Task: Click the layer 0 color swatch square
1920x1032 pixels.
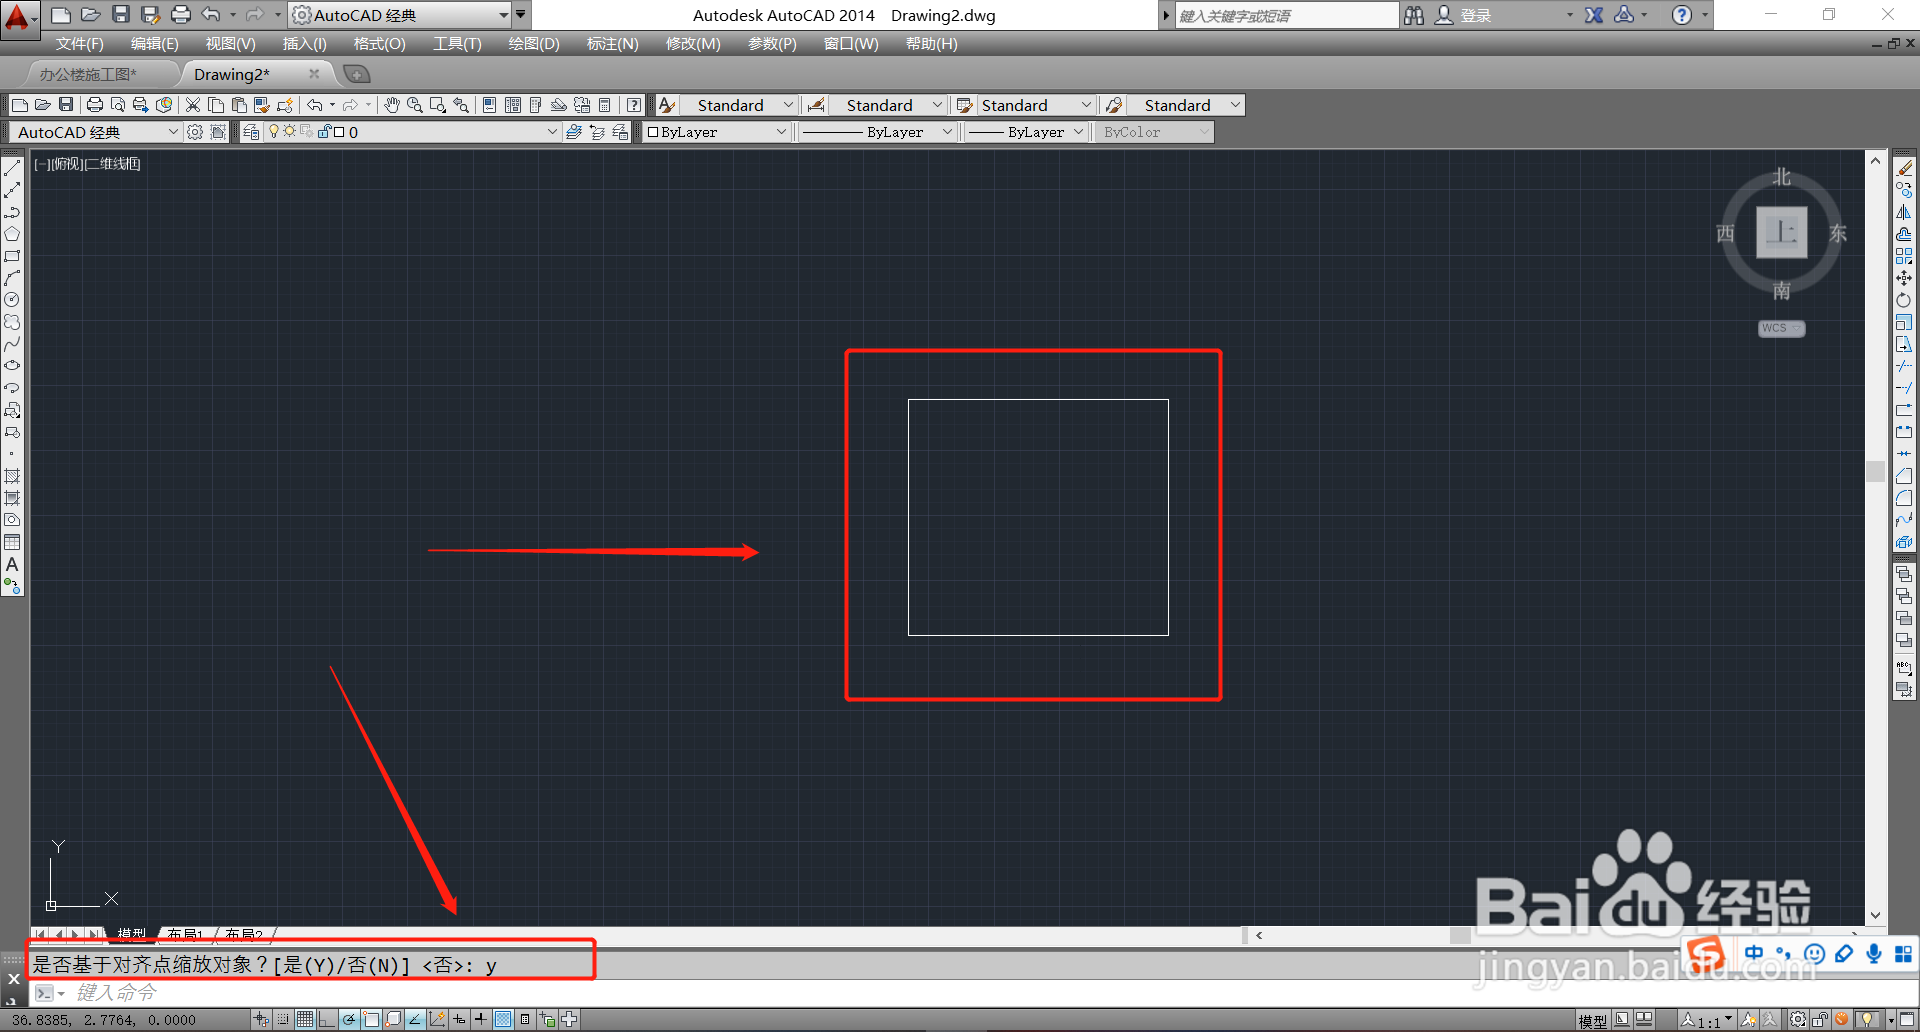Action: click(339, 132)
